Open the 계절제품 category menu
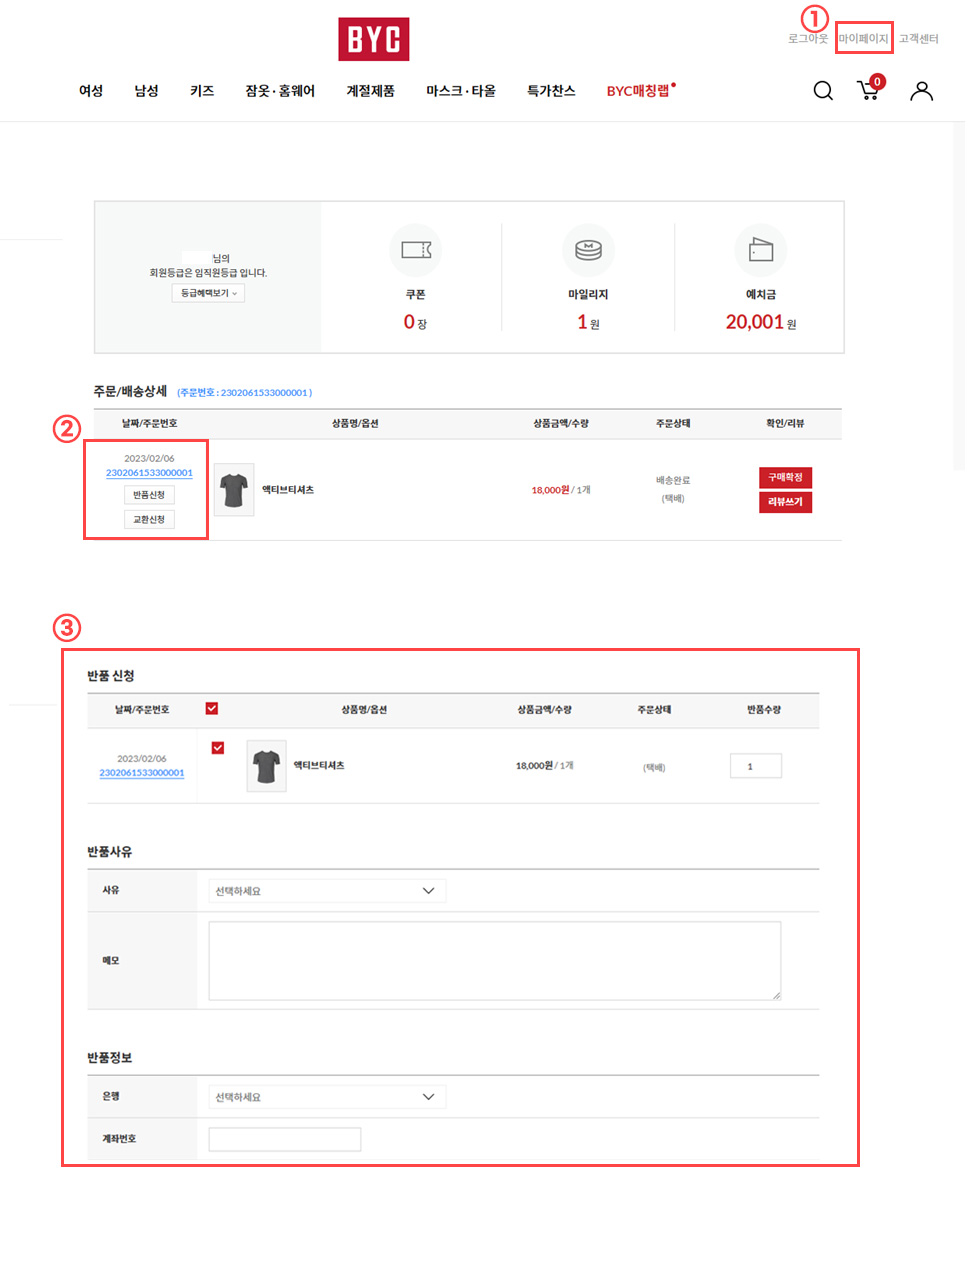This screenshot has height=1274, width=980. (370, 91)
